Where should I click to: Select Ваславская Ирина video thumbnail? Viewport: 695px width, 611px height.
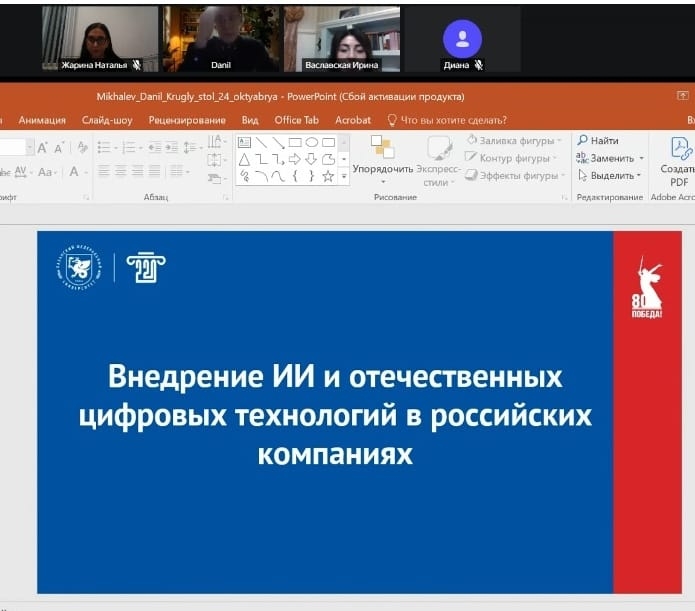[x=342, y=39]
